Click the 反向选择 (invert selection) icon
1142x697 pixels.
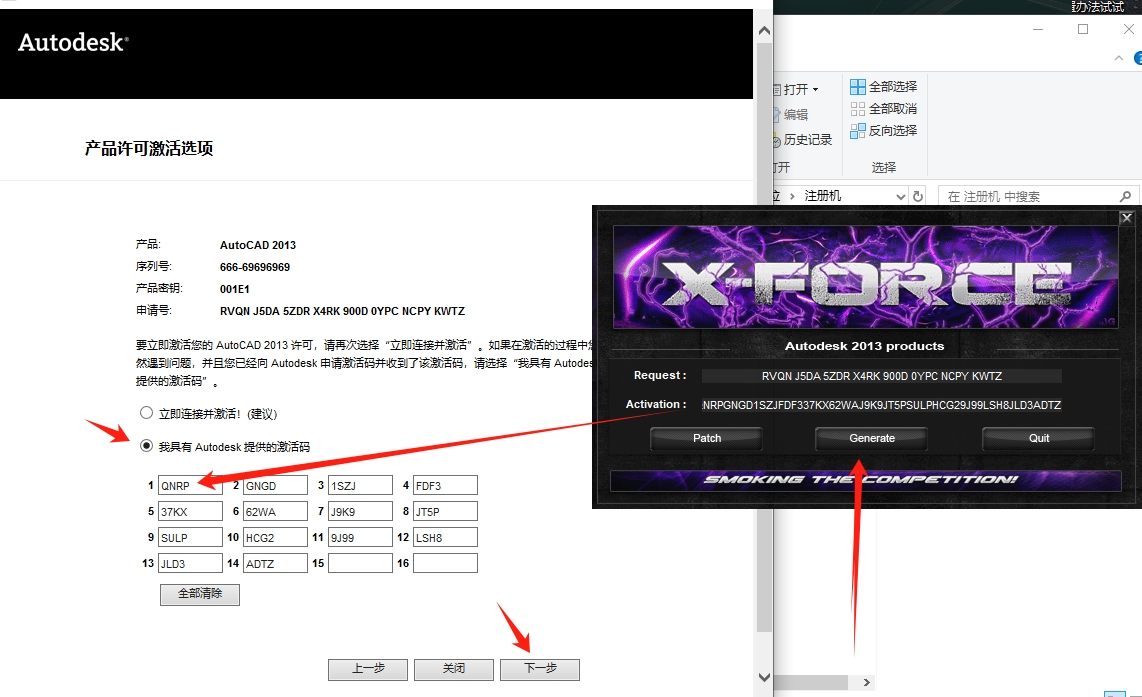tap(858, 131)
